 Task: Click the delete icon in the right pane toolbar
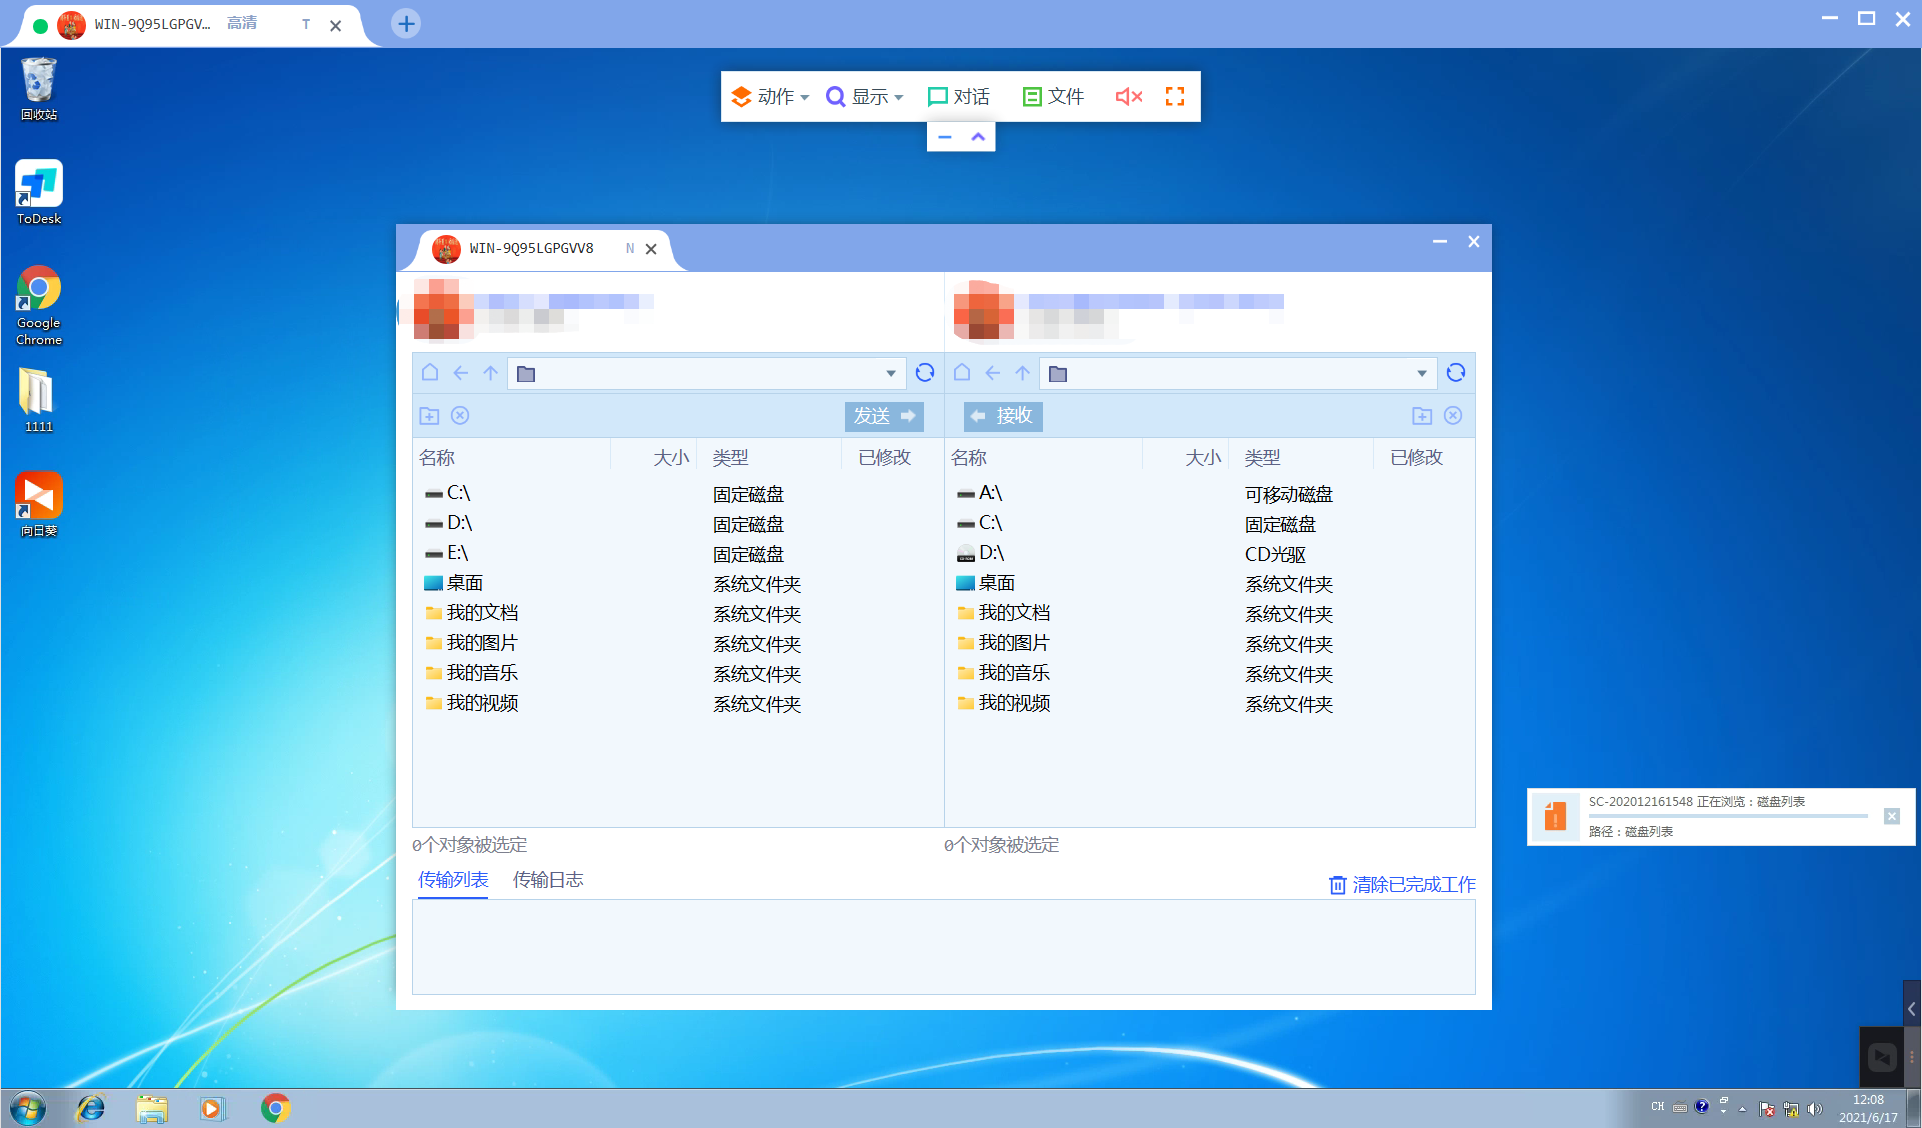pyautogui.click(x=1453, y=416)
